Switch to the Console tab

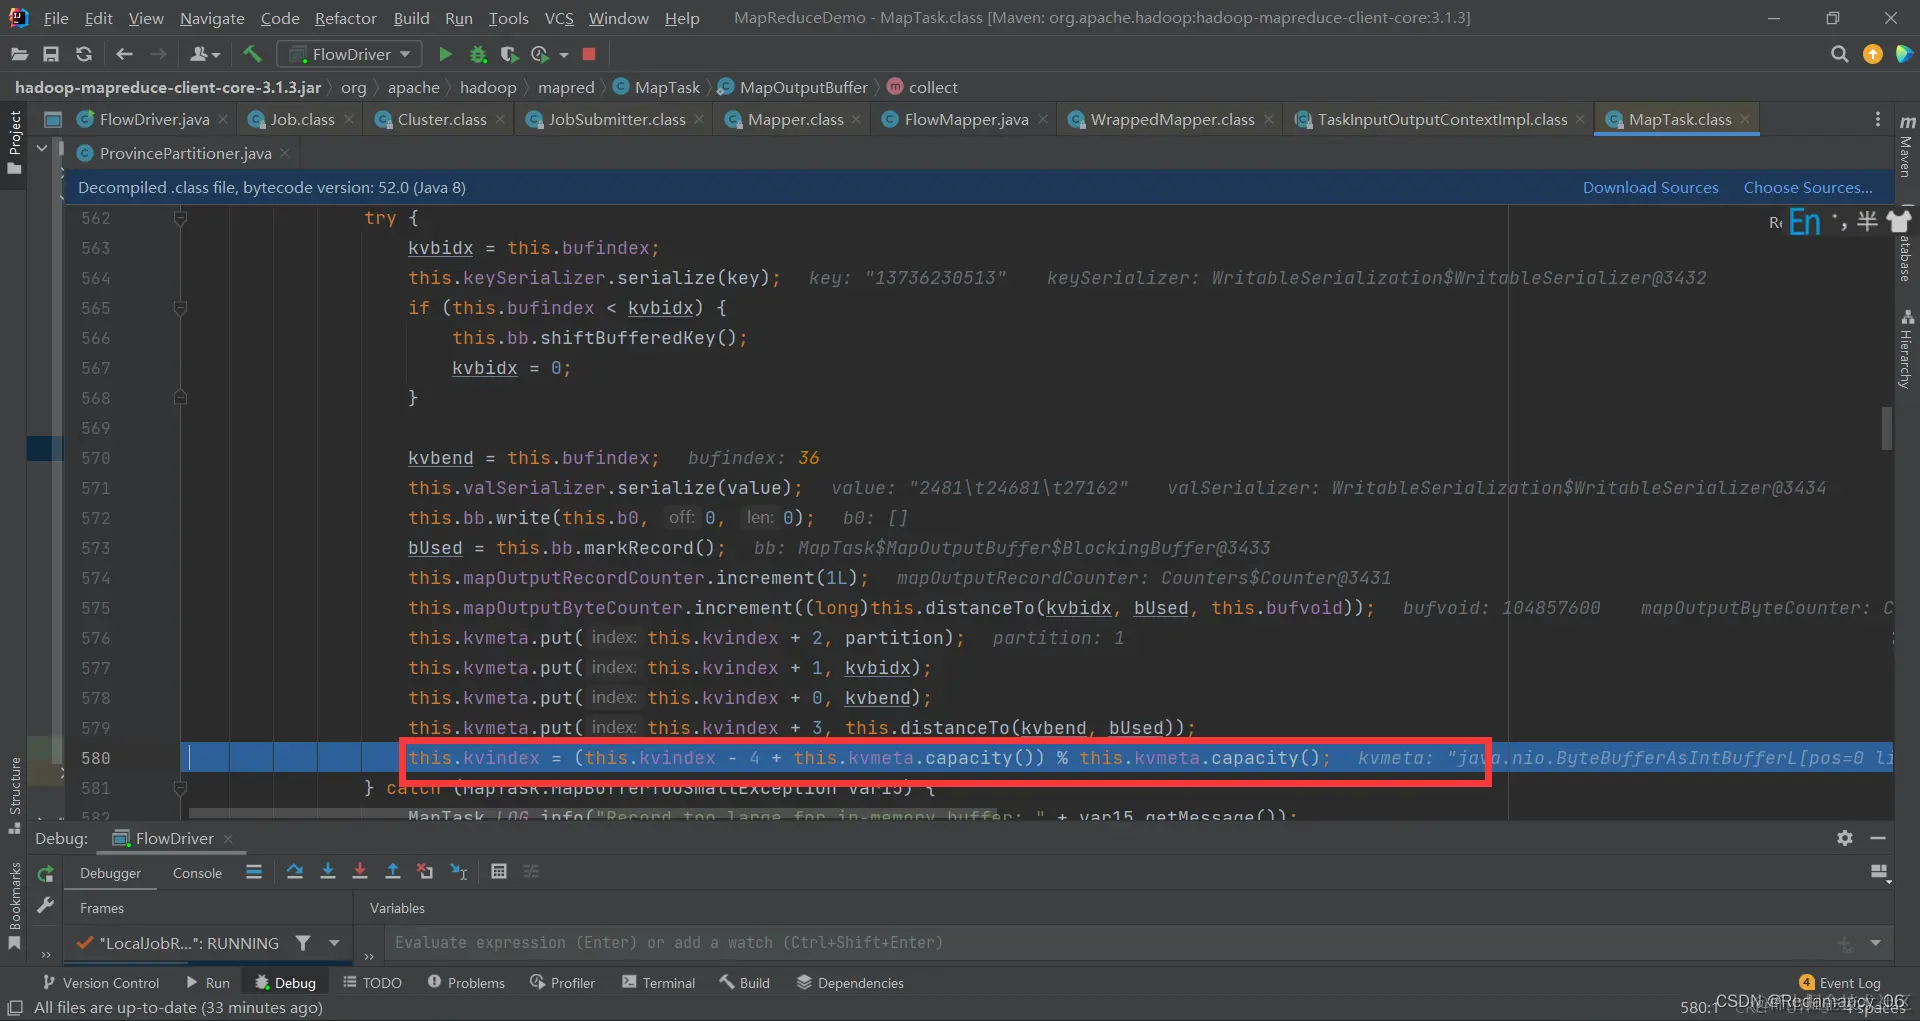pos(197,873)
